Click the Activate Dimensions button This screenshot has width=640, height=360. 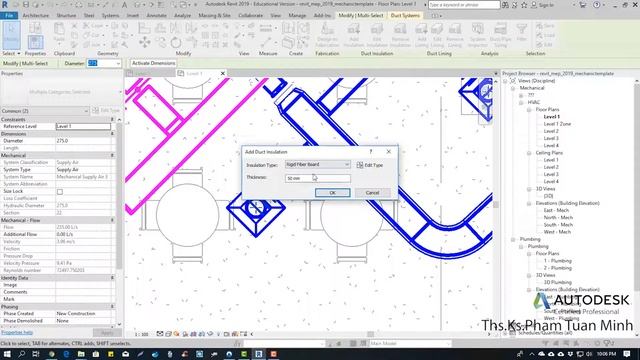(x=153, y=63)
